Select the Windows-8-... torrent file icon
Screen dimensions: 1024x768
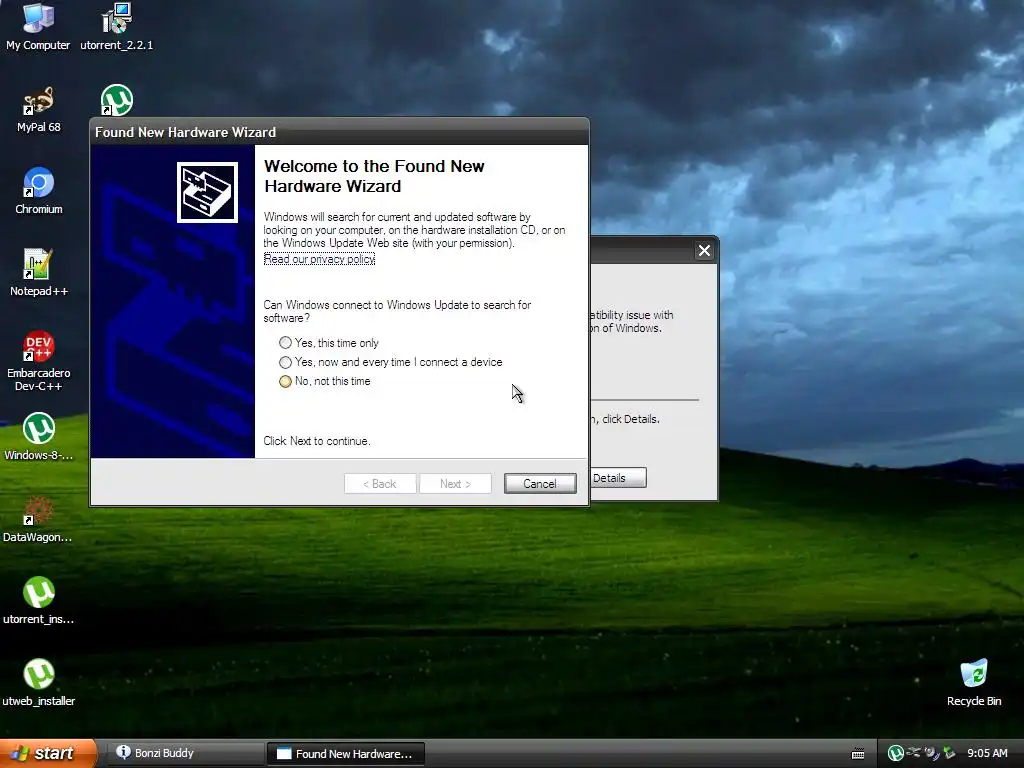click(x=39, y=436)
